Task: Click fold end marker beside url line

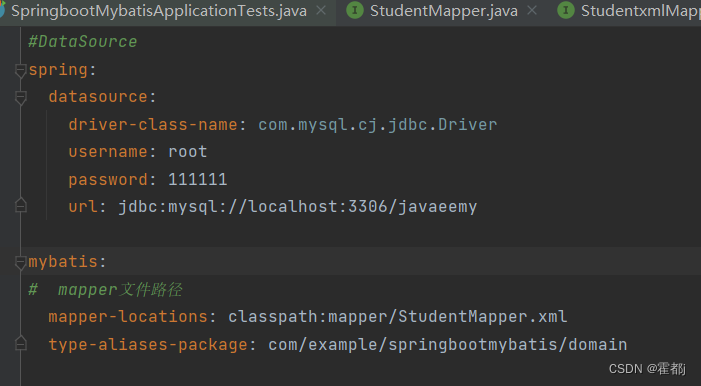Action: [x=21, y=206]
